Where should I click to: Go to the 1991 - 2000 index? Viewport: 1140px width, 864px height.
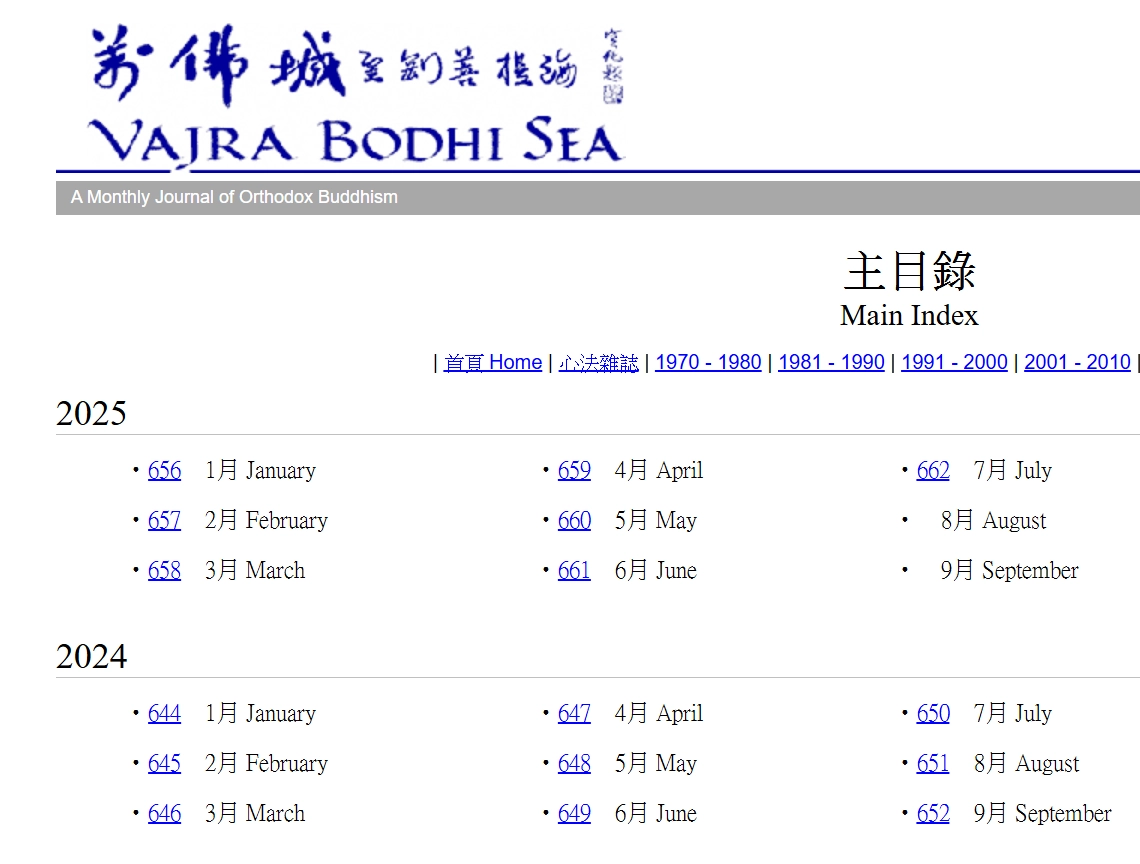(954, 363)
